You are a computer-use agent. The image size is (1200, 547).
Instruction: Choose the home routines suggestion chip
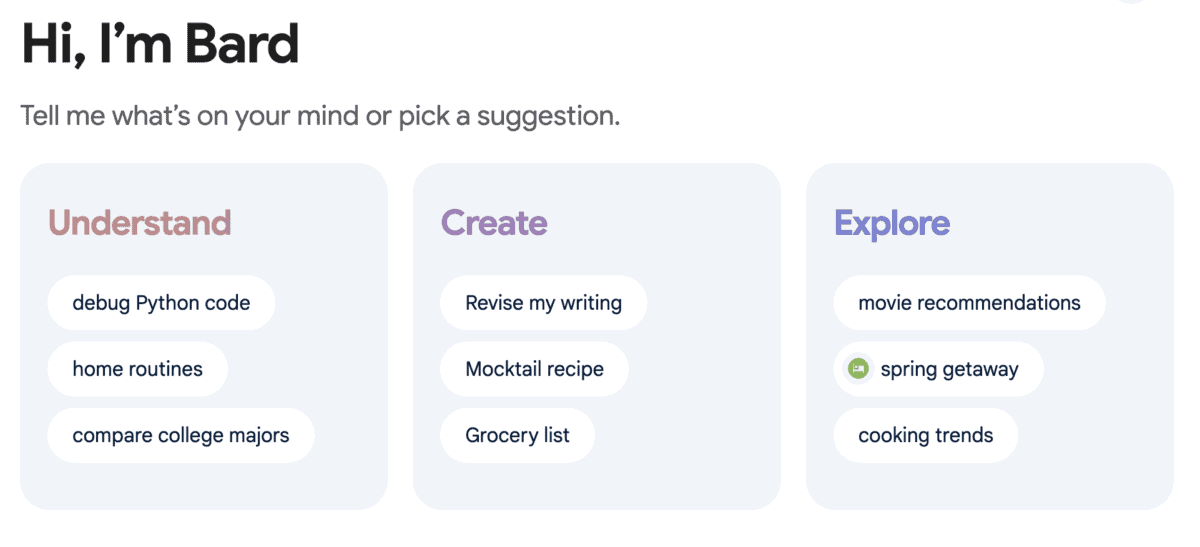click(x=137, y=369)
